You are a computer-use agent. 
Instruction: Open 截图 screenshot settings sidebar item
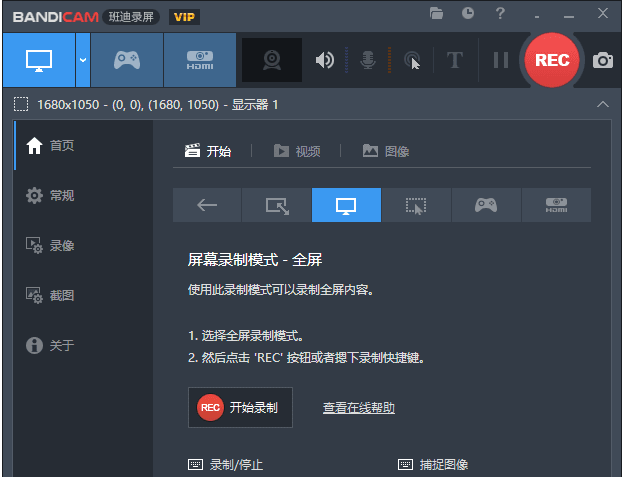coord(84,295)
